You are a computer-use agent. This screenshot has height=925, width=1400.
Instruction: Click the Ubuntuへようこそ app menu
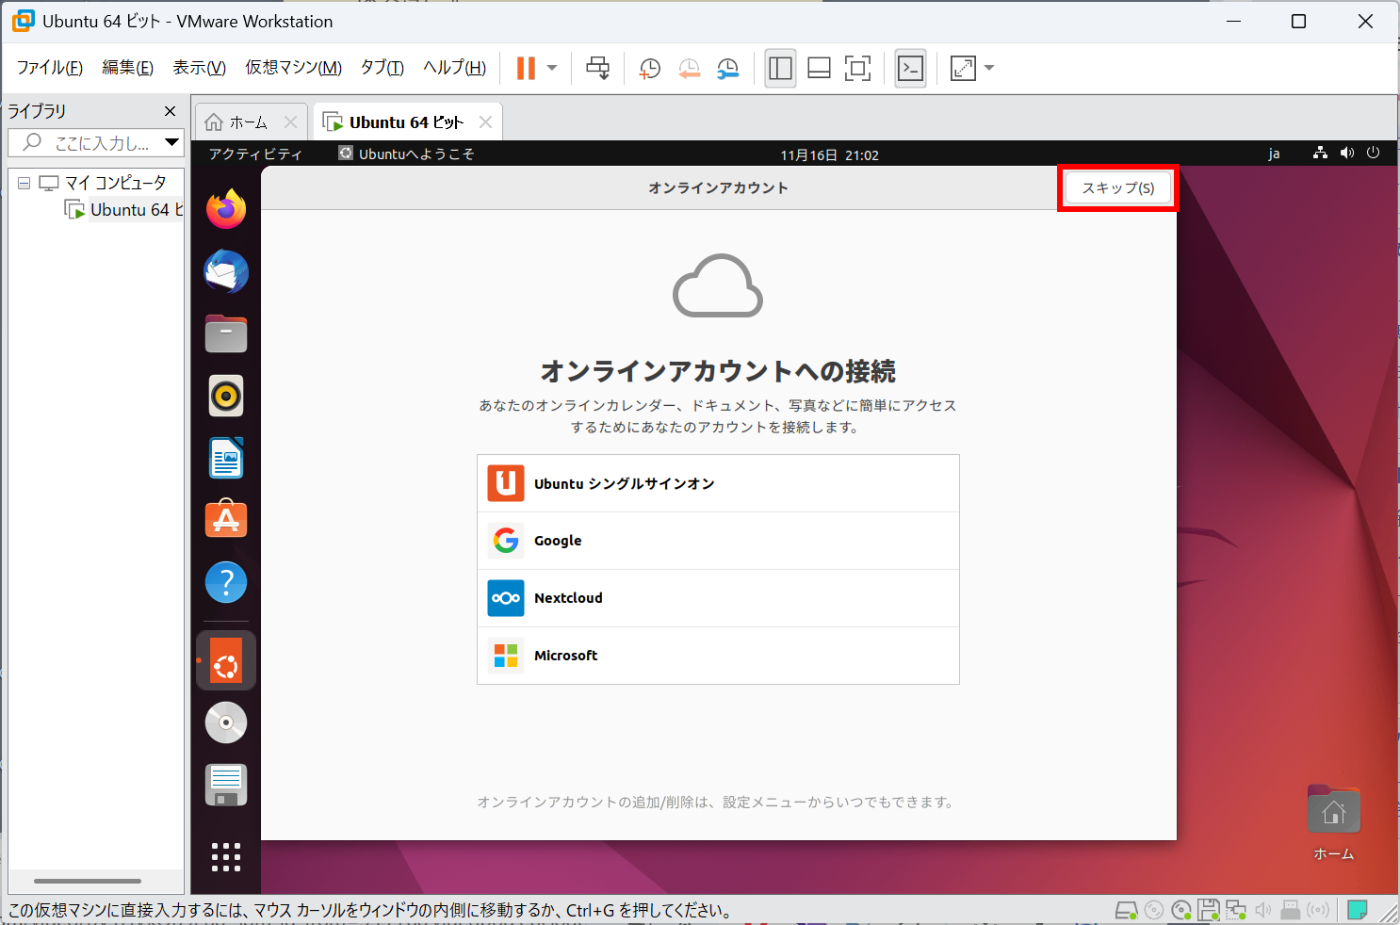click(406, 154)
